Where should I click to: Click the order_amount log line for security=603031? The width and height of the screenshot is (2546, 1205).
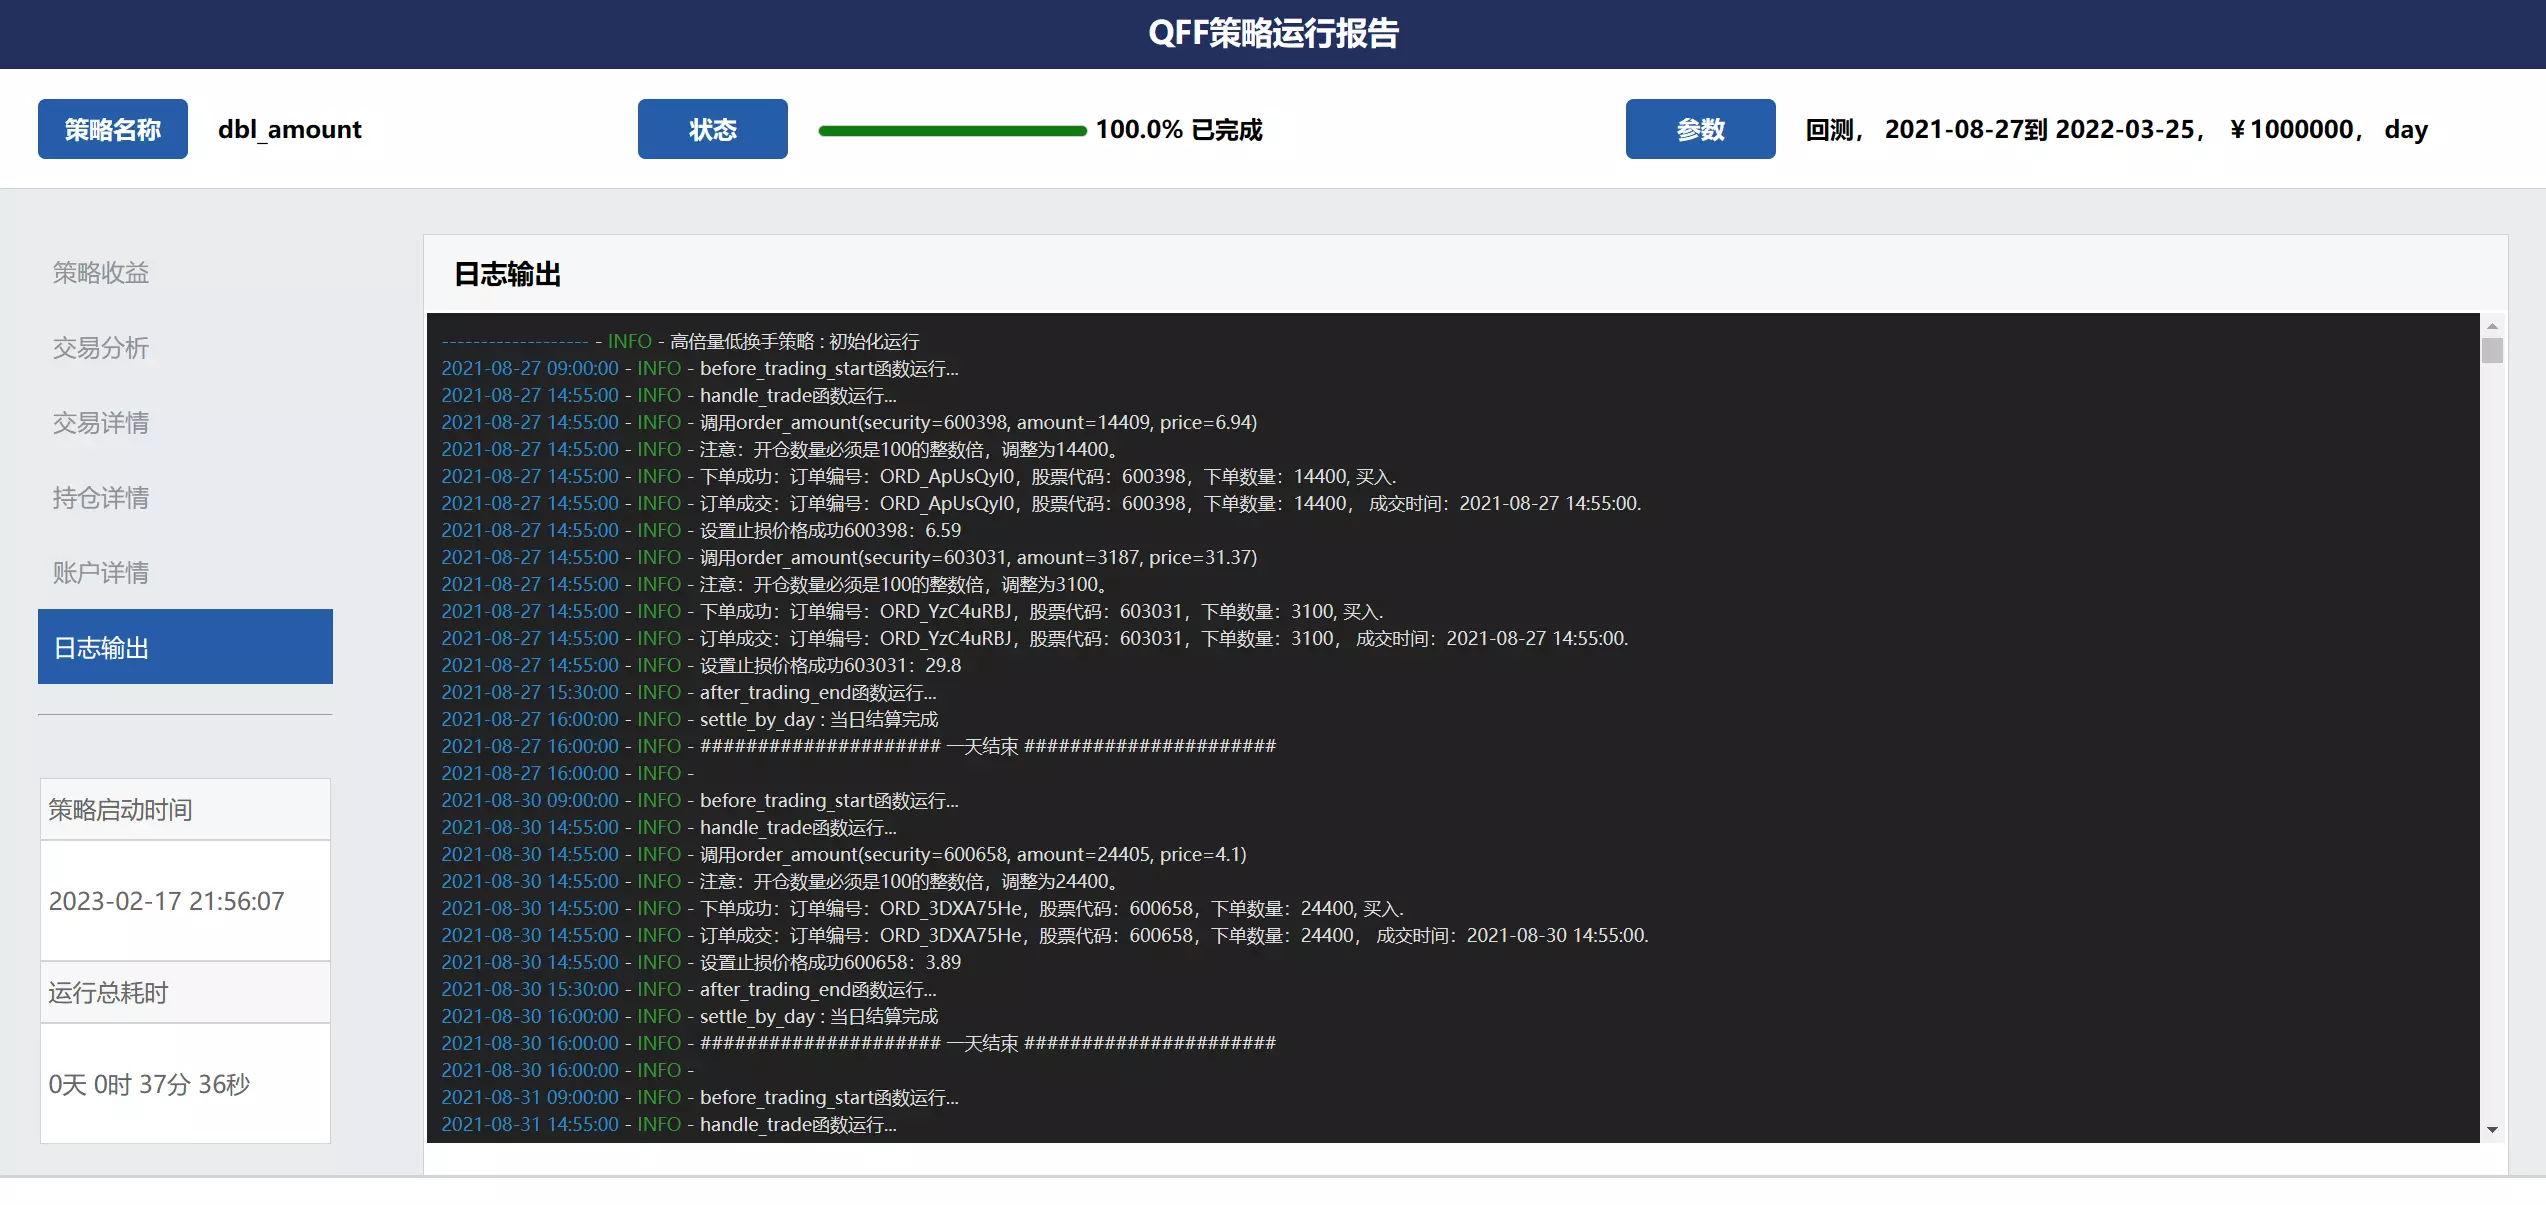[x=849, y=557]
